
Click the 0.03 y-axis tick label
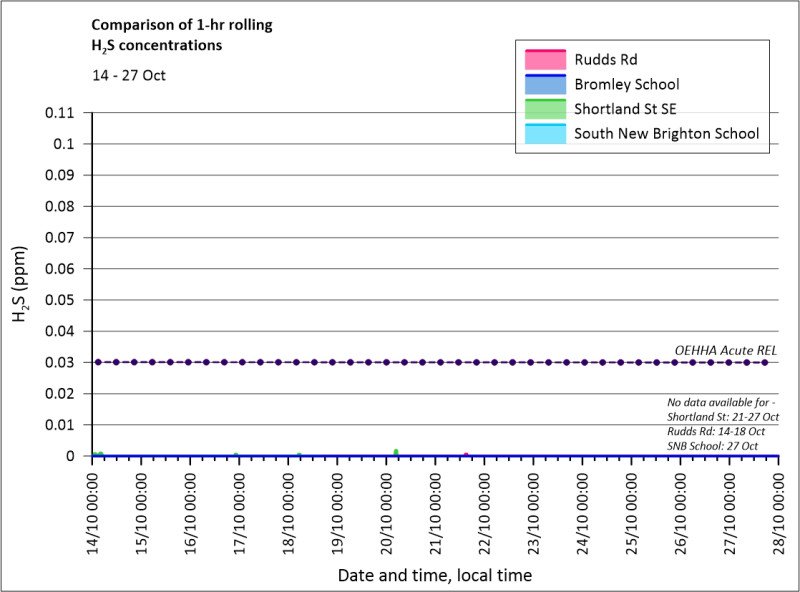[60, 362]
